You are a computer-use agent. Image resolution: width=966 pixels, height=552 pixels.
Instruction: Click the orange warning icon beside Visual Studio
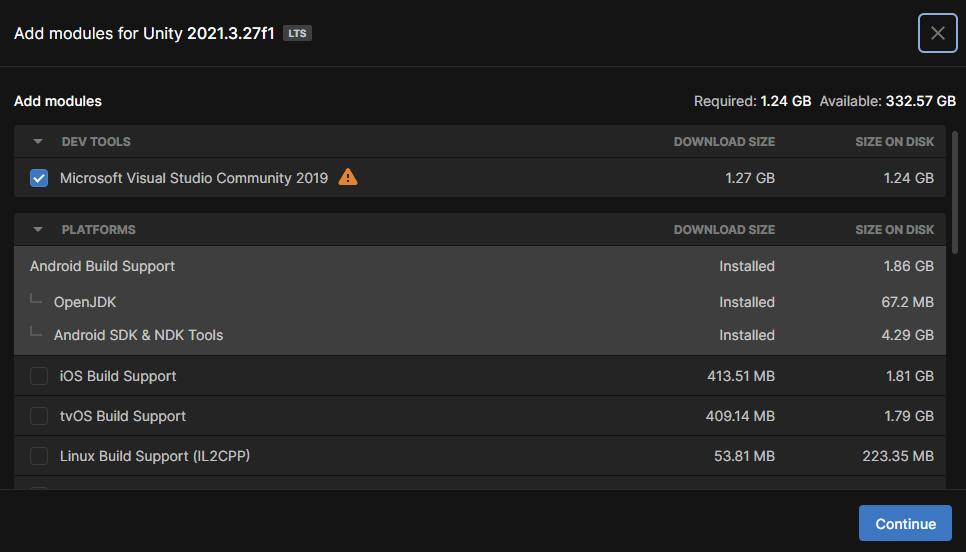coord(347,177)
